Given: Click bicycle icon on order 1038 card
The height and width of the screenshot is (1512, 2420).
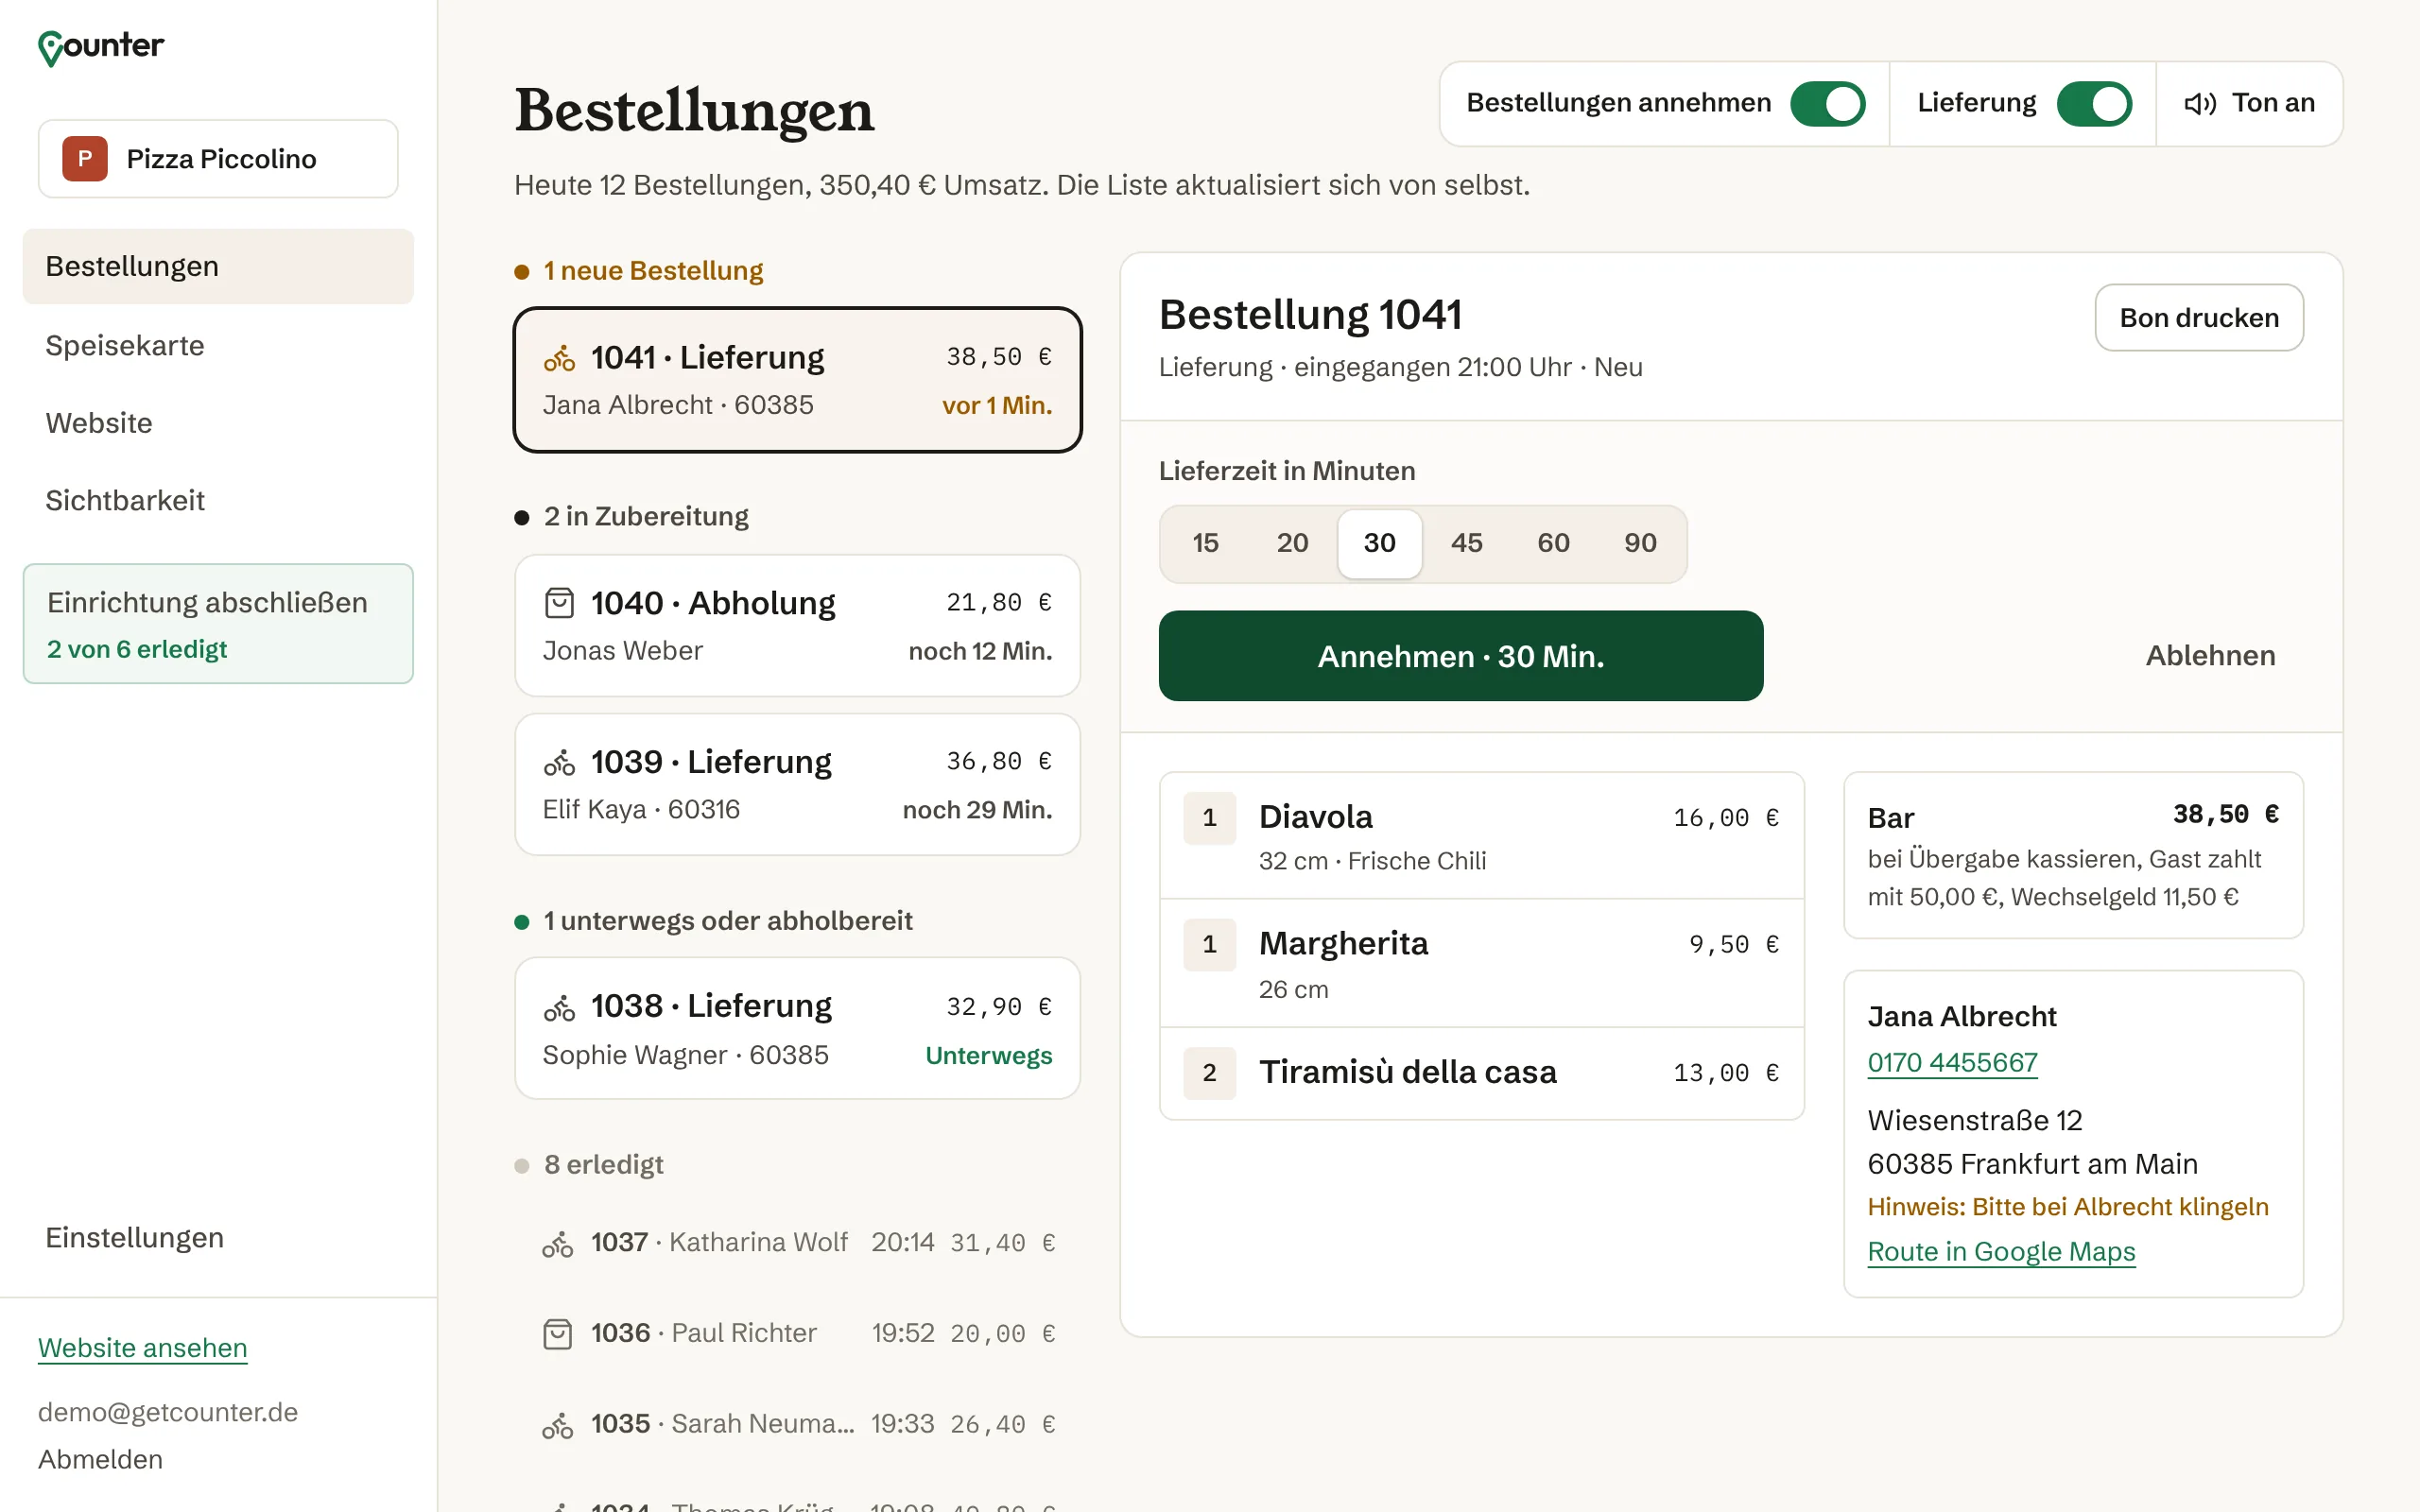Looking at the screenshot, I should [559, 1007].
